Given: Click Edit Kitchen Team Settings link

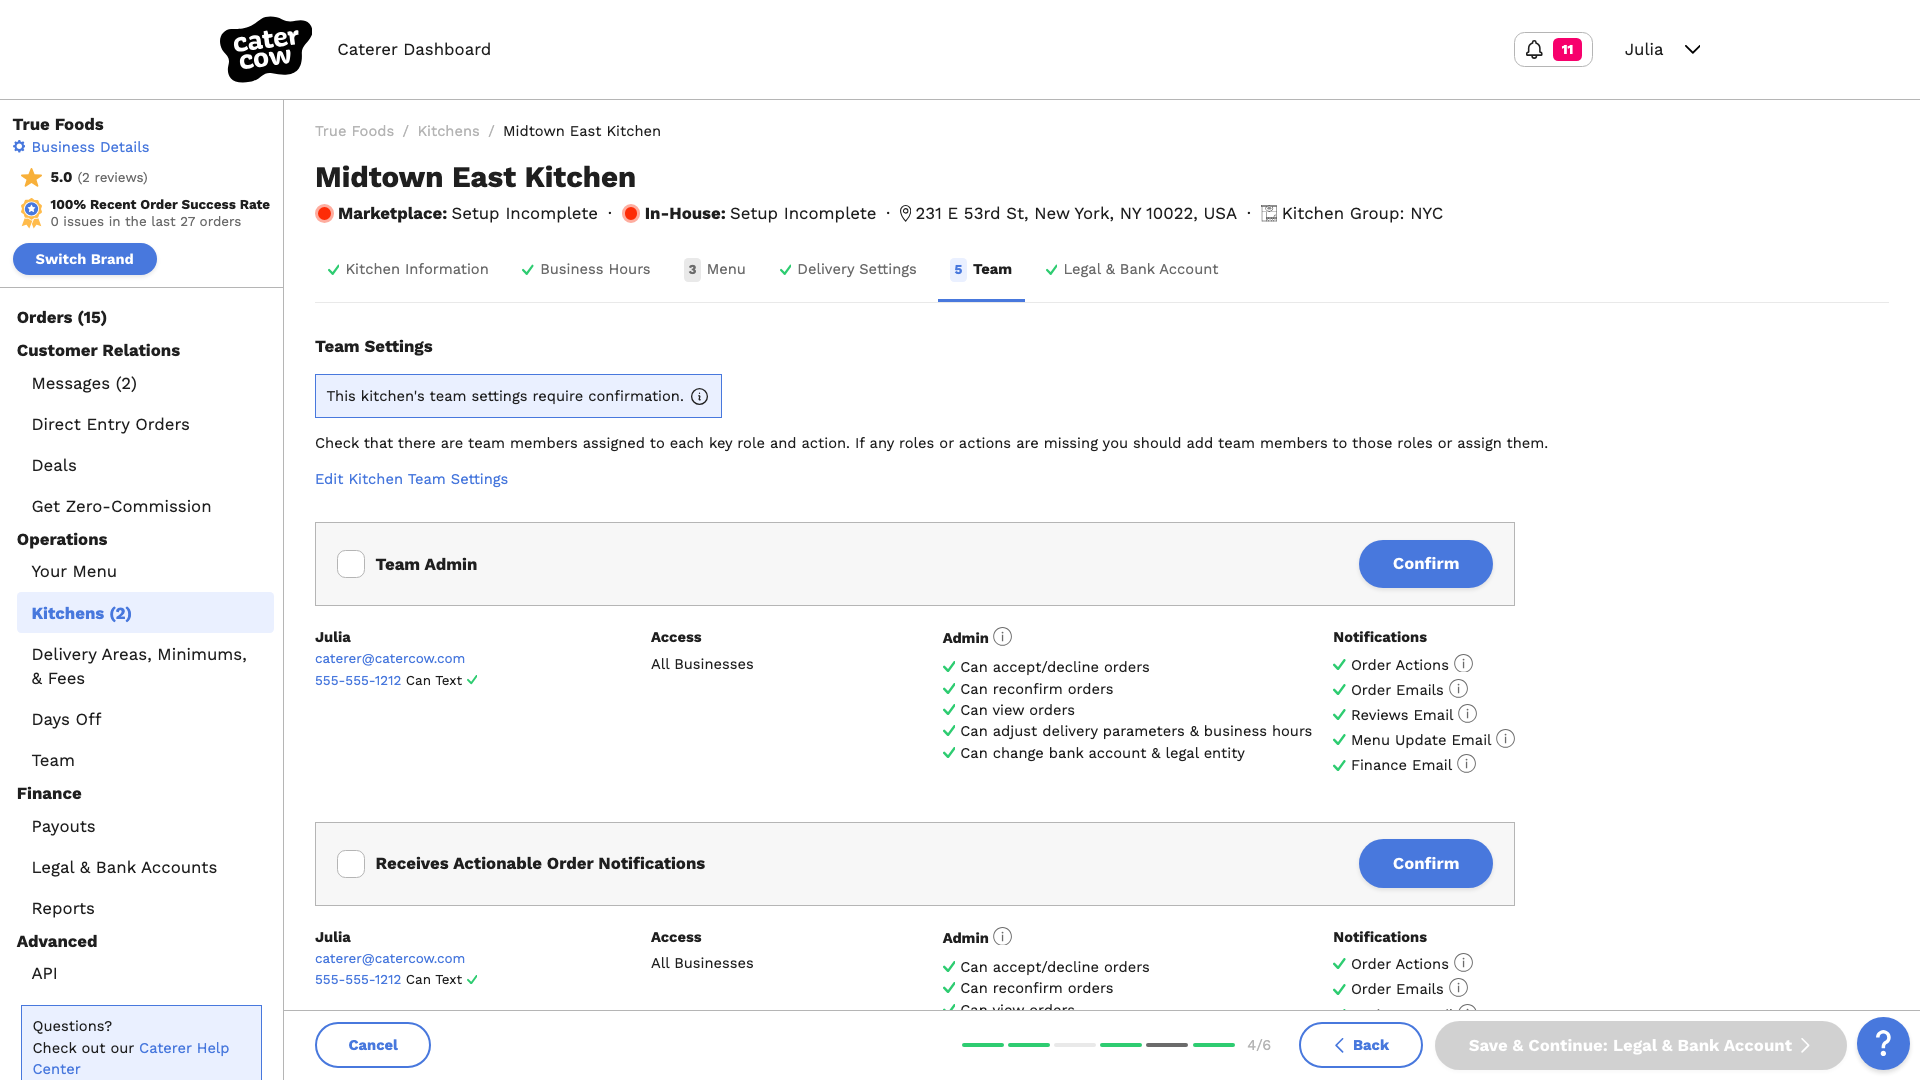Looking at the screenshot, I should pos(411,479).
